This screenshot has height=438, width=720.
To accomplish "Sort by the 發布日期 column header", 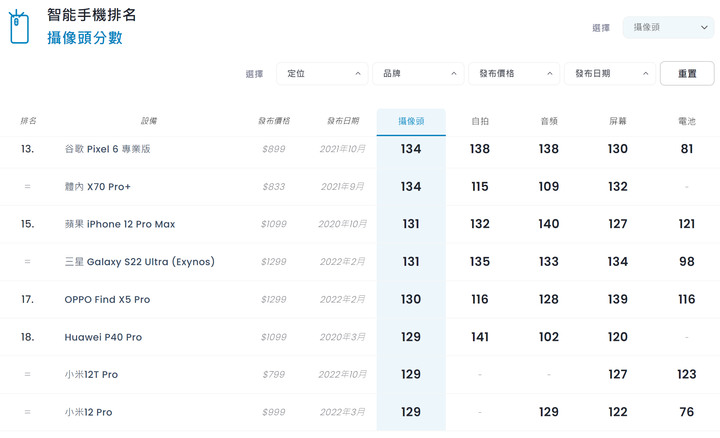I will 343,121.
